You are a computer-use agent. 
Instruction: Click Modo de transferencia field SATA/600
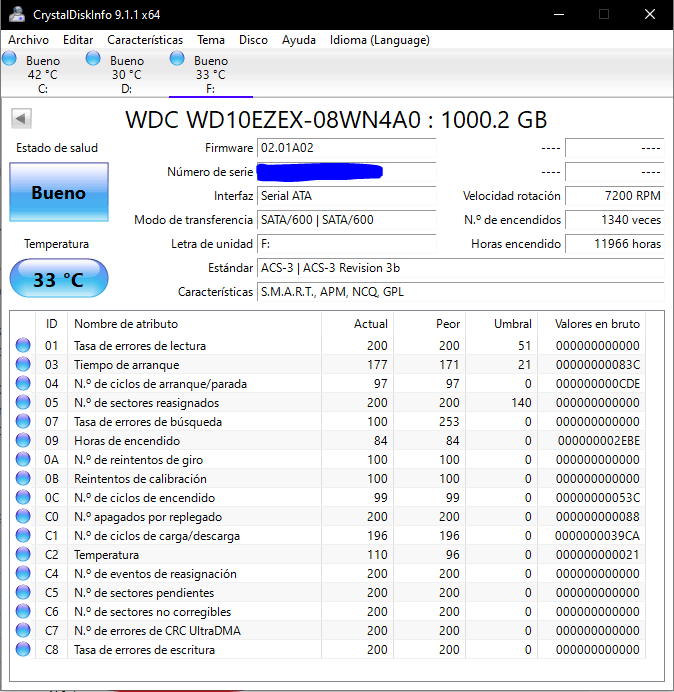346,219
